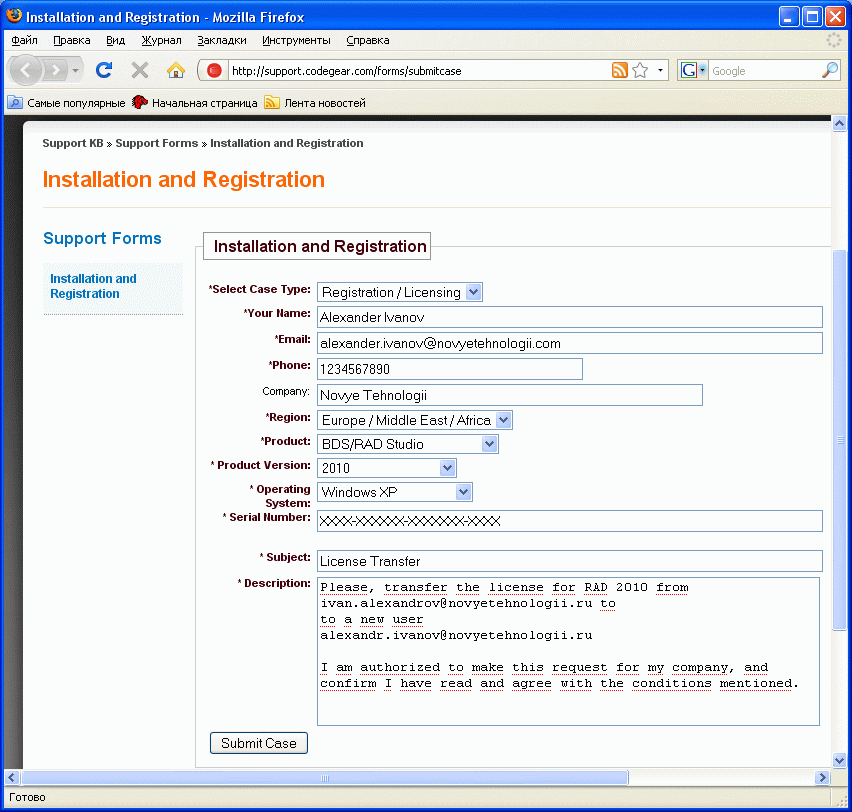Click the vertical scrollbar down arrow
The height and width of the screenshot is (812, 852).
point(839,761)
